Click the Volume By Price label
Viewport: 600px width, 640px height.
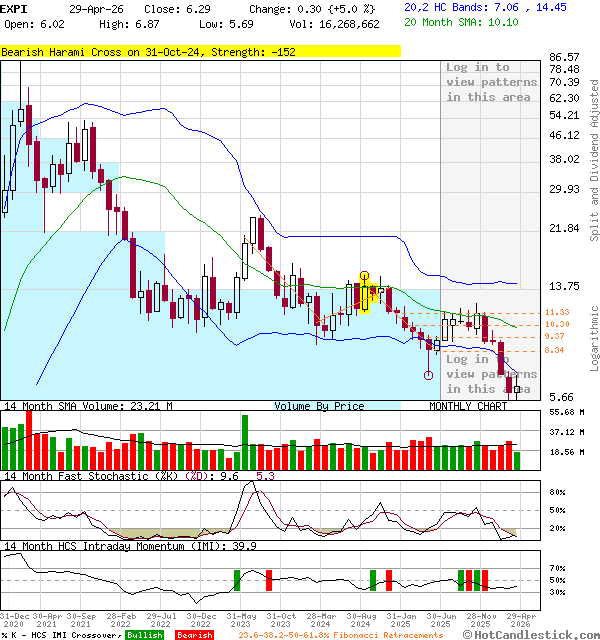[319, 406]
